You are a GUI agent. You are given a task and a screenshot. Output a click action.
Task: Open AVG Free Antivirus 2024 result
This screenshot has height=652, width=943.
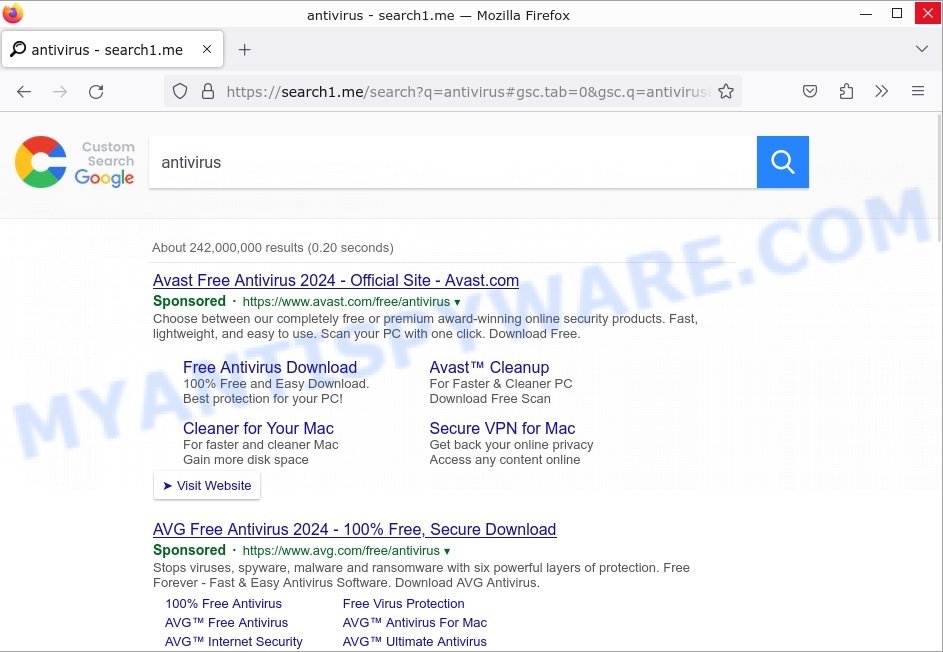pyautogui.click(x=354, y=529)
